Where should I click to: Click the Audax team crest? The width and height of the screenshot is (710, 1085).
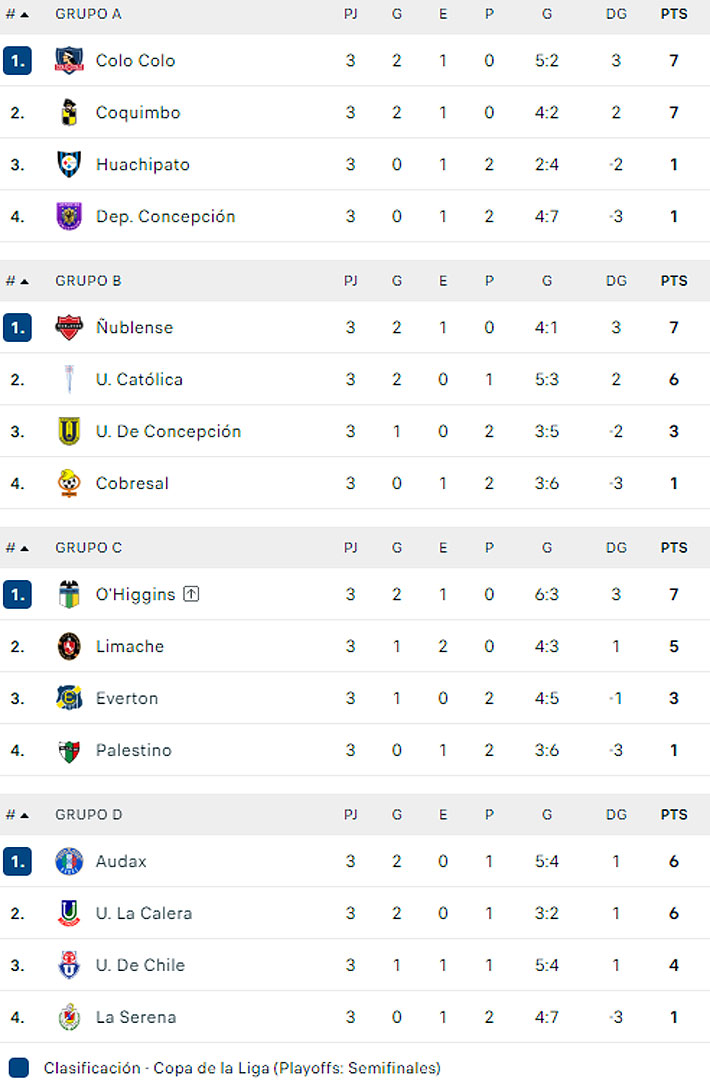pos(69,861)
